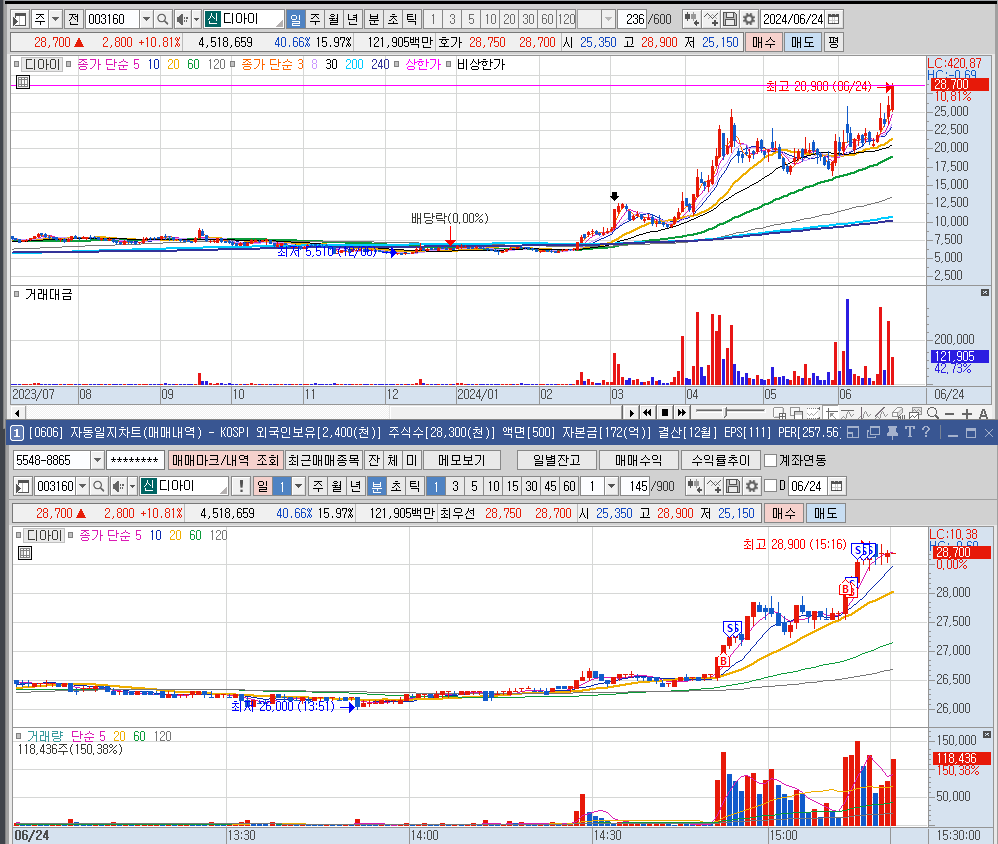Screen dimensions: 998x844
Task: Open 체 tab in 자동일지차트 window
Action: [393, 460]
